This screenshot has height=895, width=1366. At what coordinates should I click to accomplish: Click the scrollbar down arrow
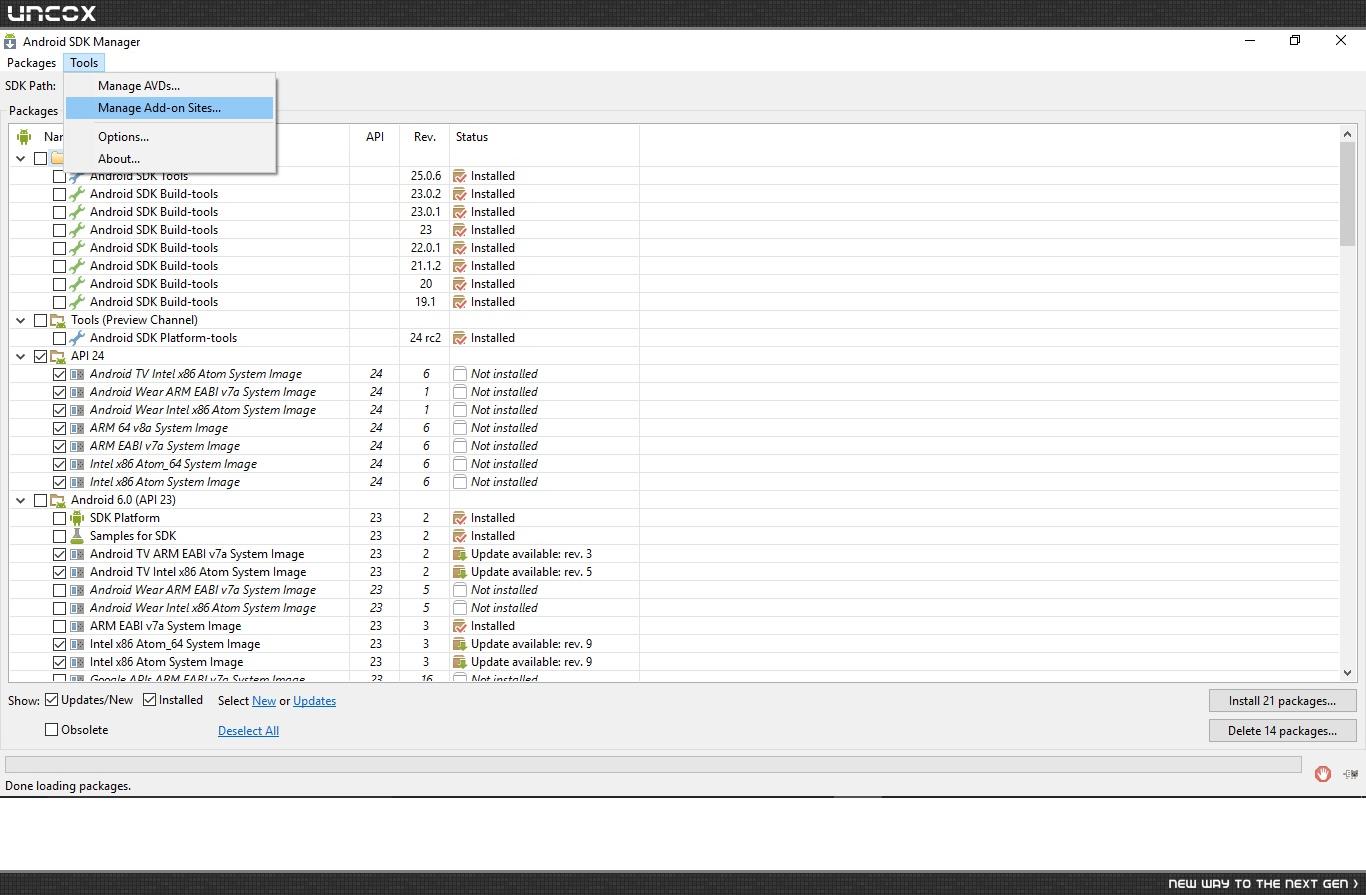tap(1347, 674)
